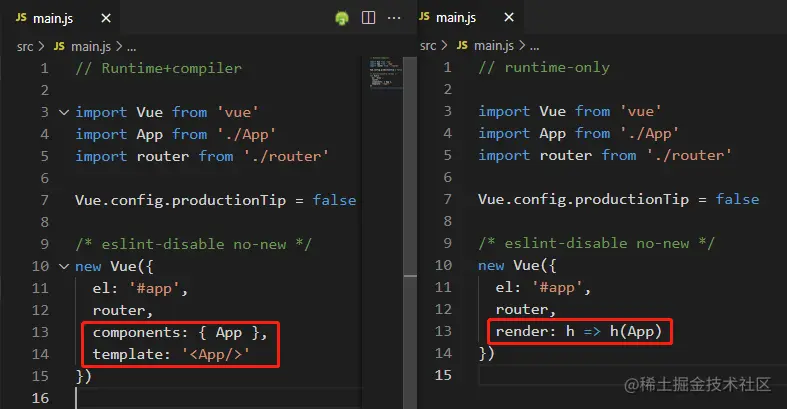Click the '// Runtime+compiler' comment on line 1

pyautogui.click(x=159, y=68)
